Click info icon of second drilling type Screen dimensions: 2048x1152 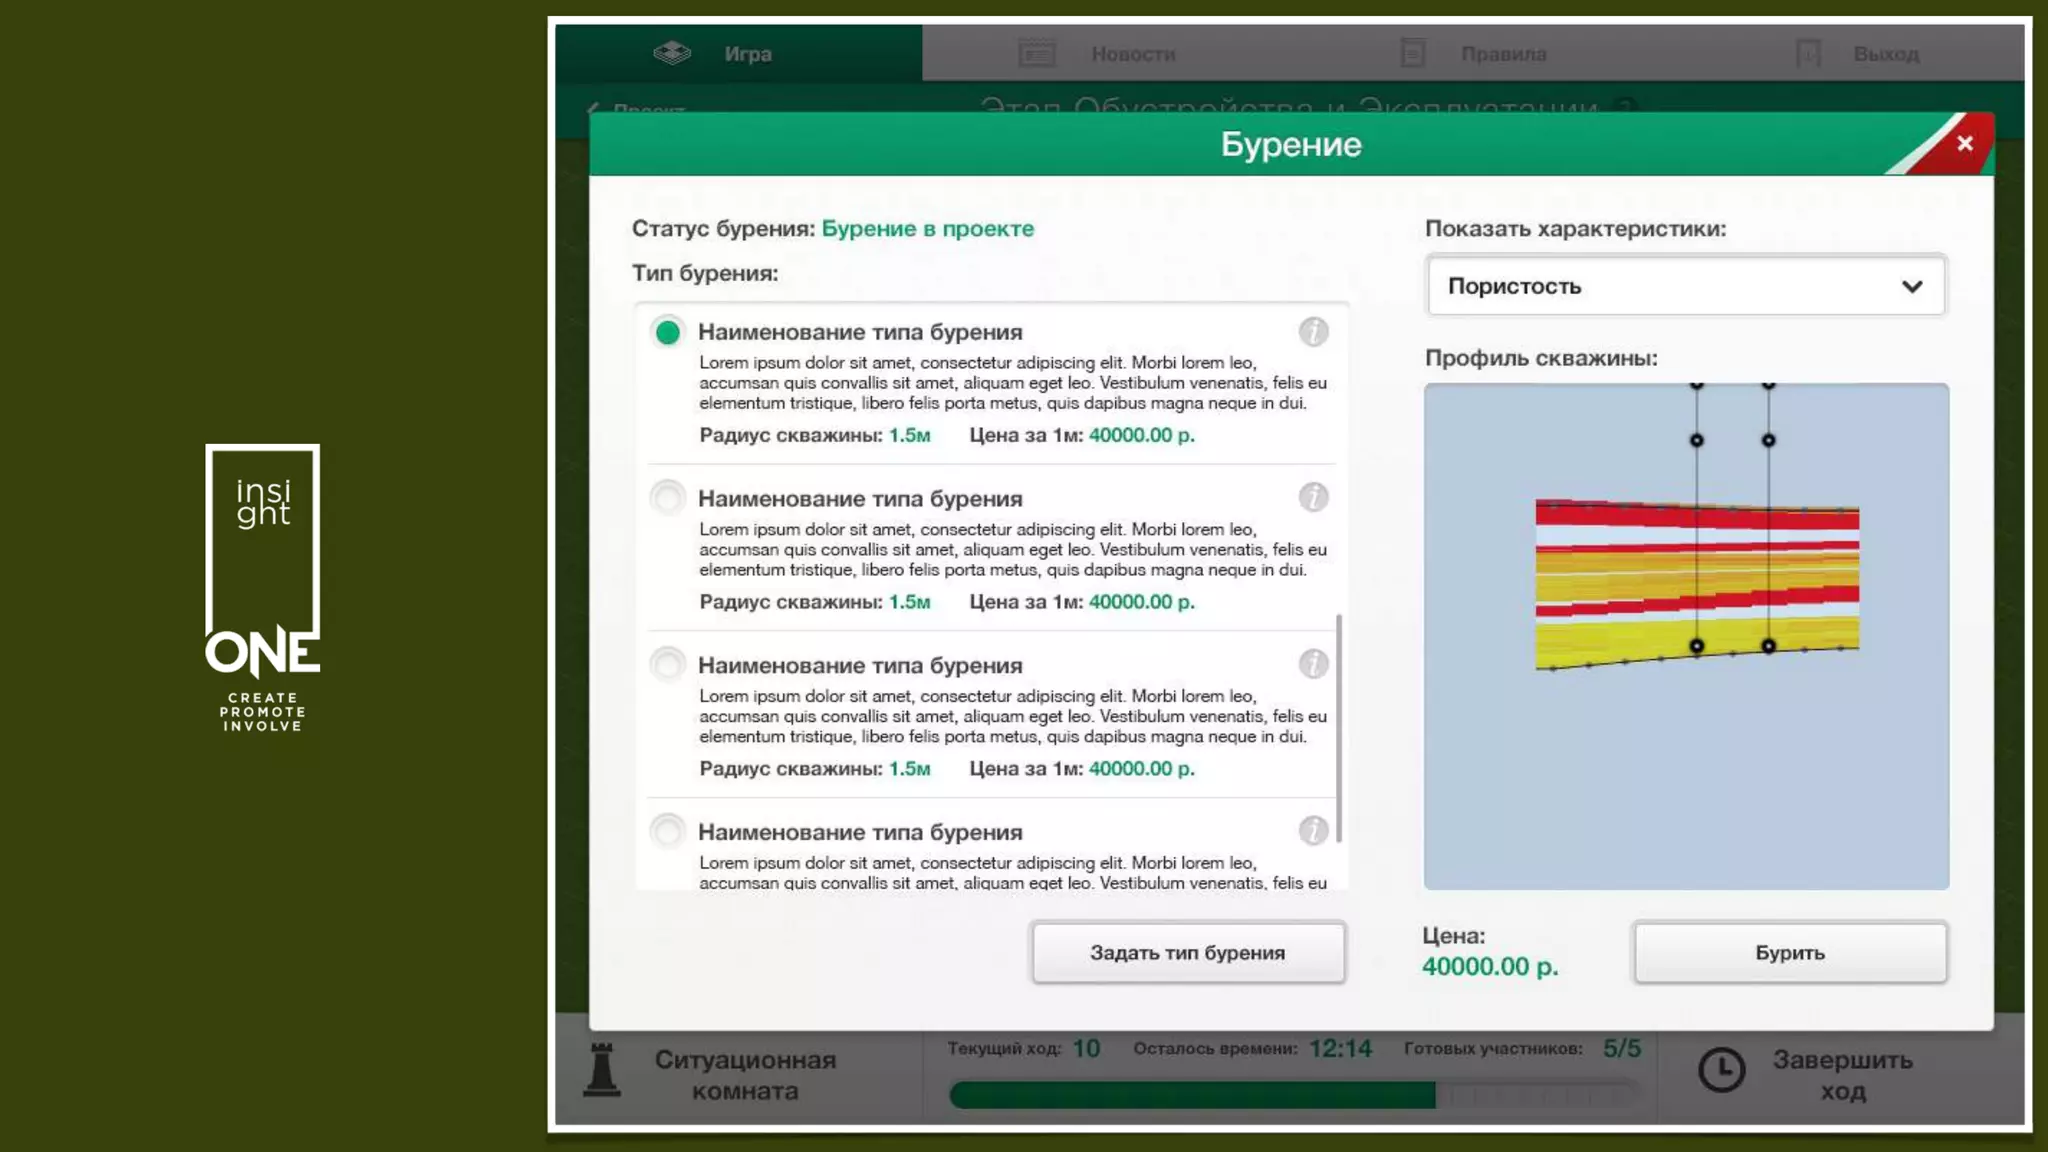click(x=1313, y=497)
